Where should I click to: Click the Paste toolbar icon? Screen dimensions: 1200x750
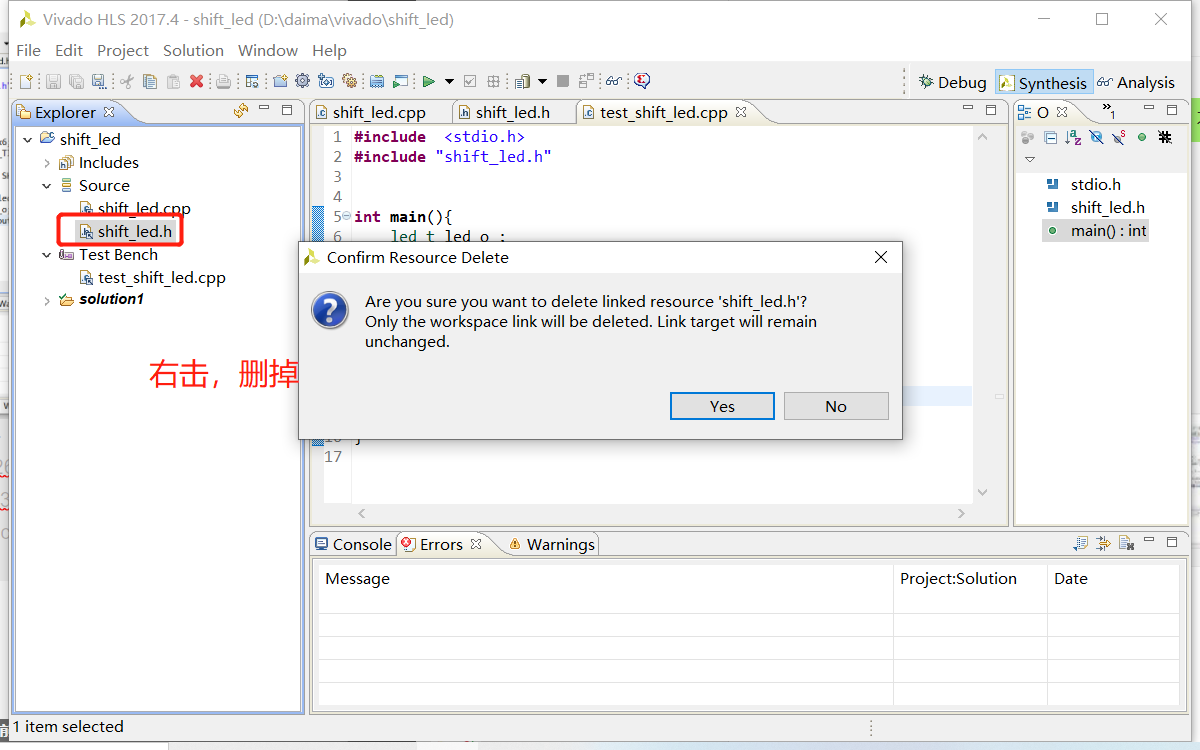point(173,81)
